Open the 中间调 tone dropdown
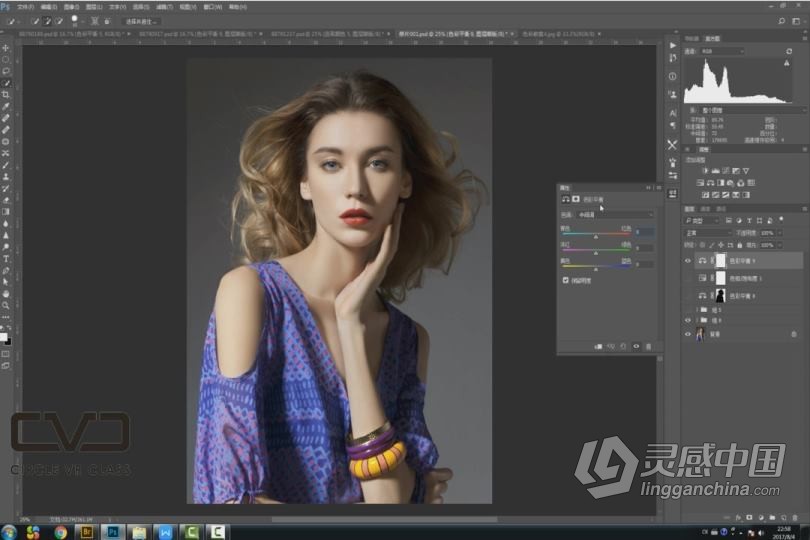This screenshot has height=540, width=810. point(615,214)
